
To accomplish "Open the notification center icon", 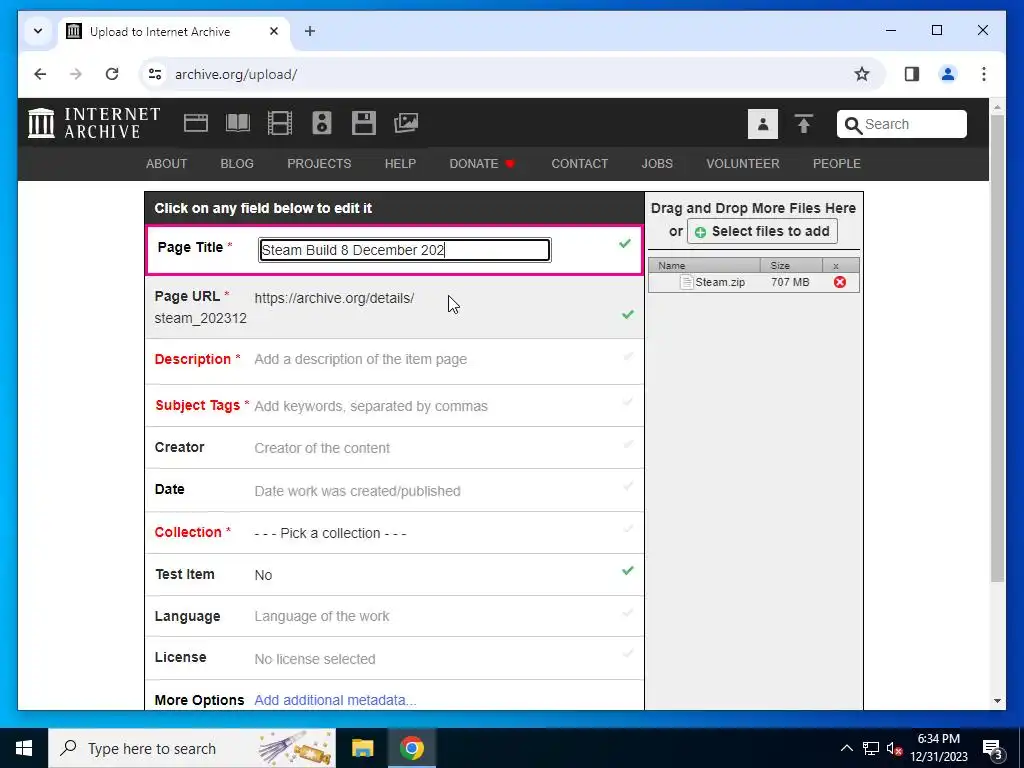I will (992, 748).
